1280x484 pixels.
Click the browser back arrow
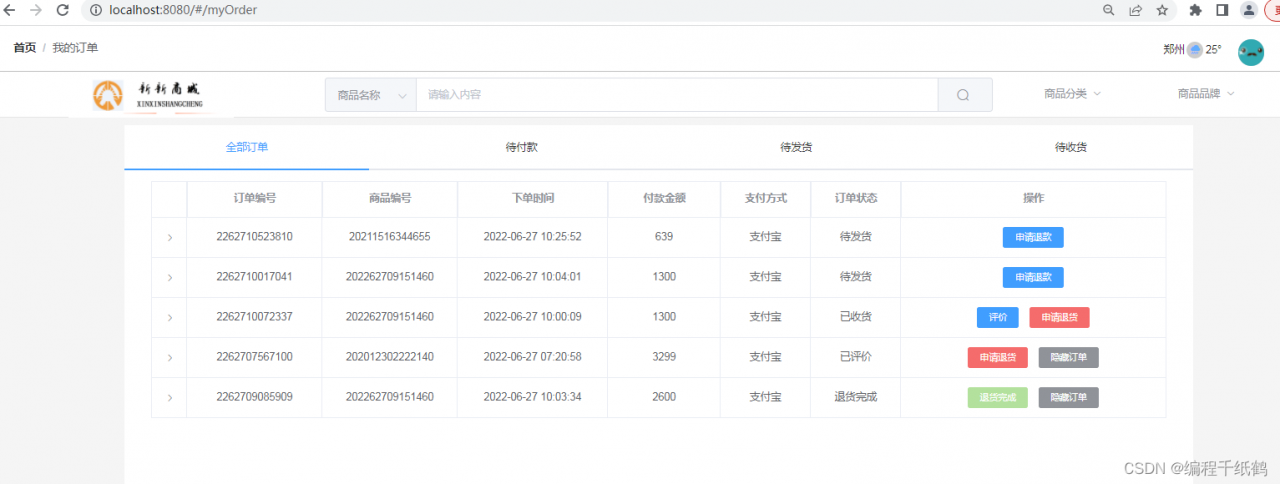point(10,10)
